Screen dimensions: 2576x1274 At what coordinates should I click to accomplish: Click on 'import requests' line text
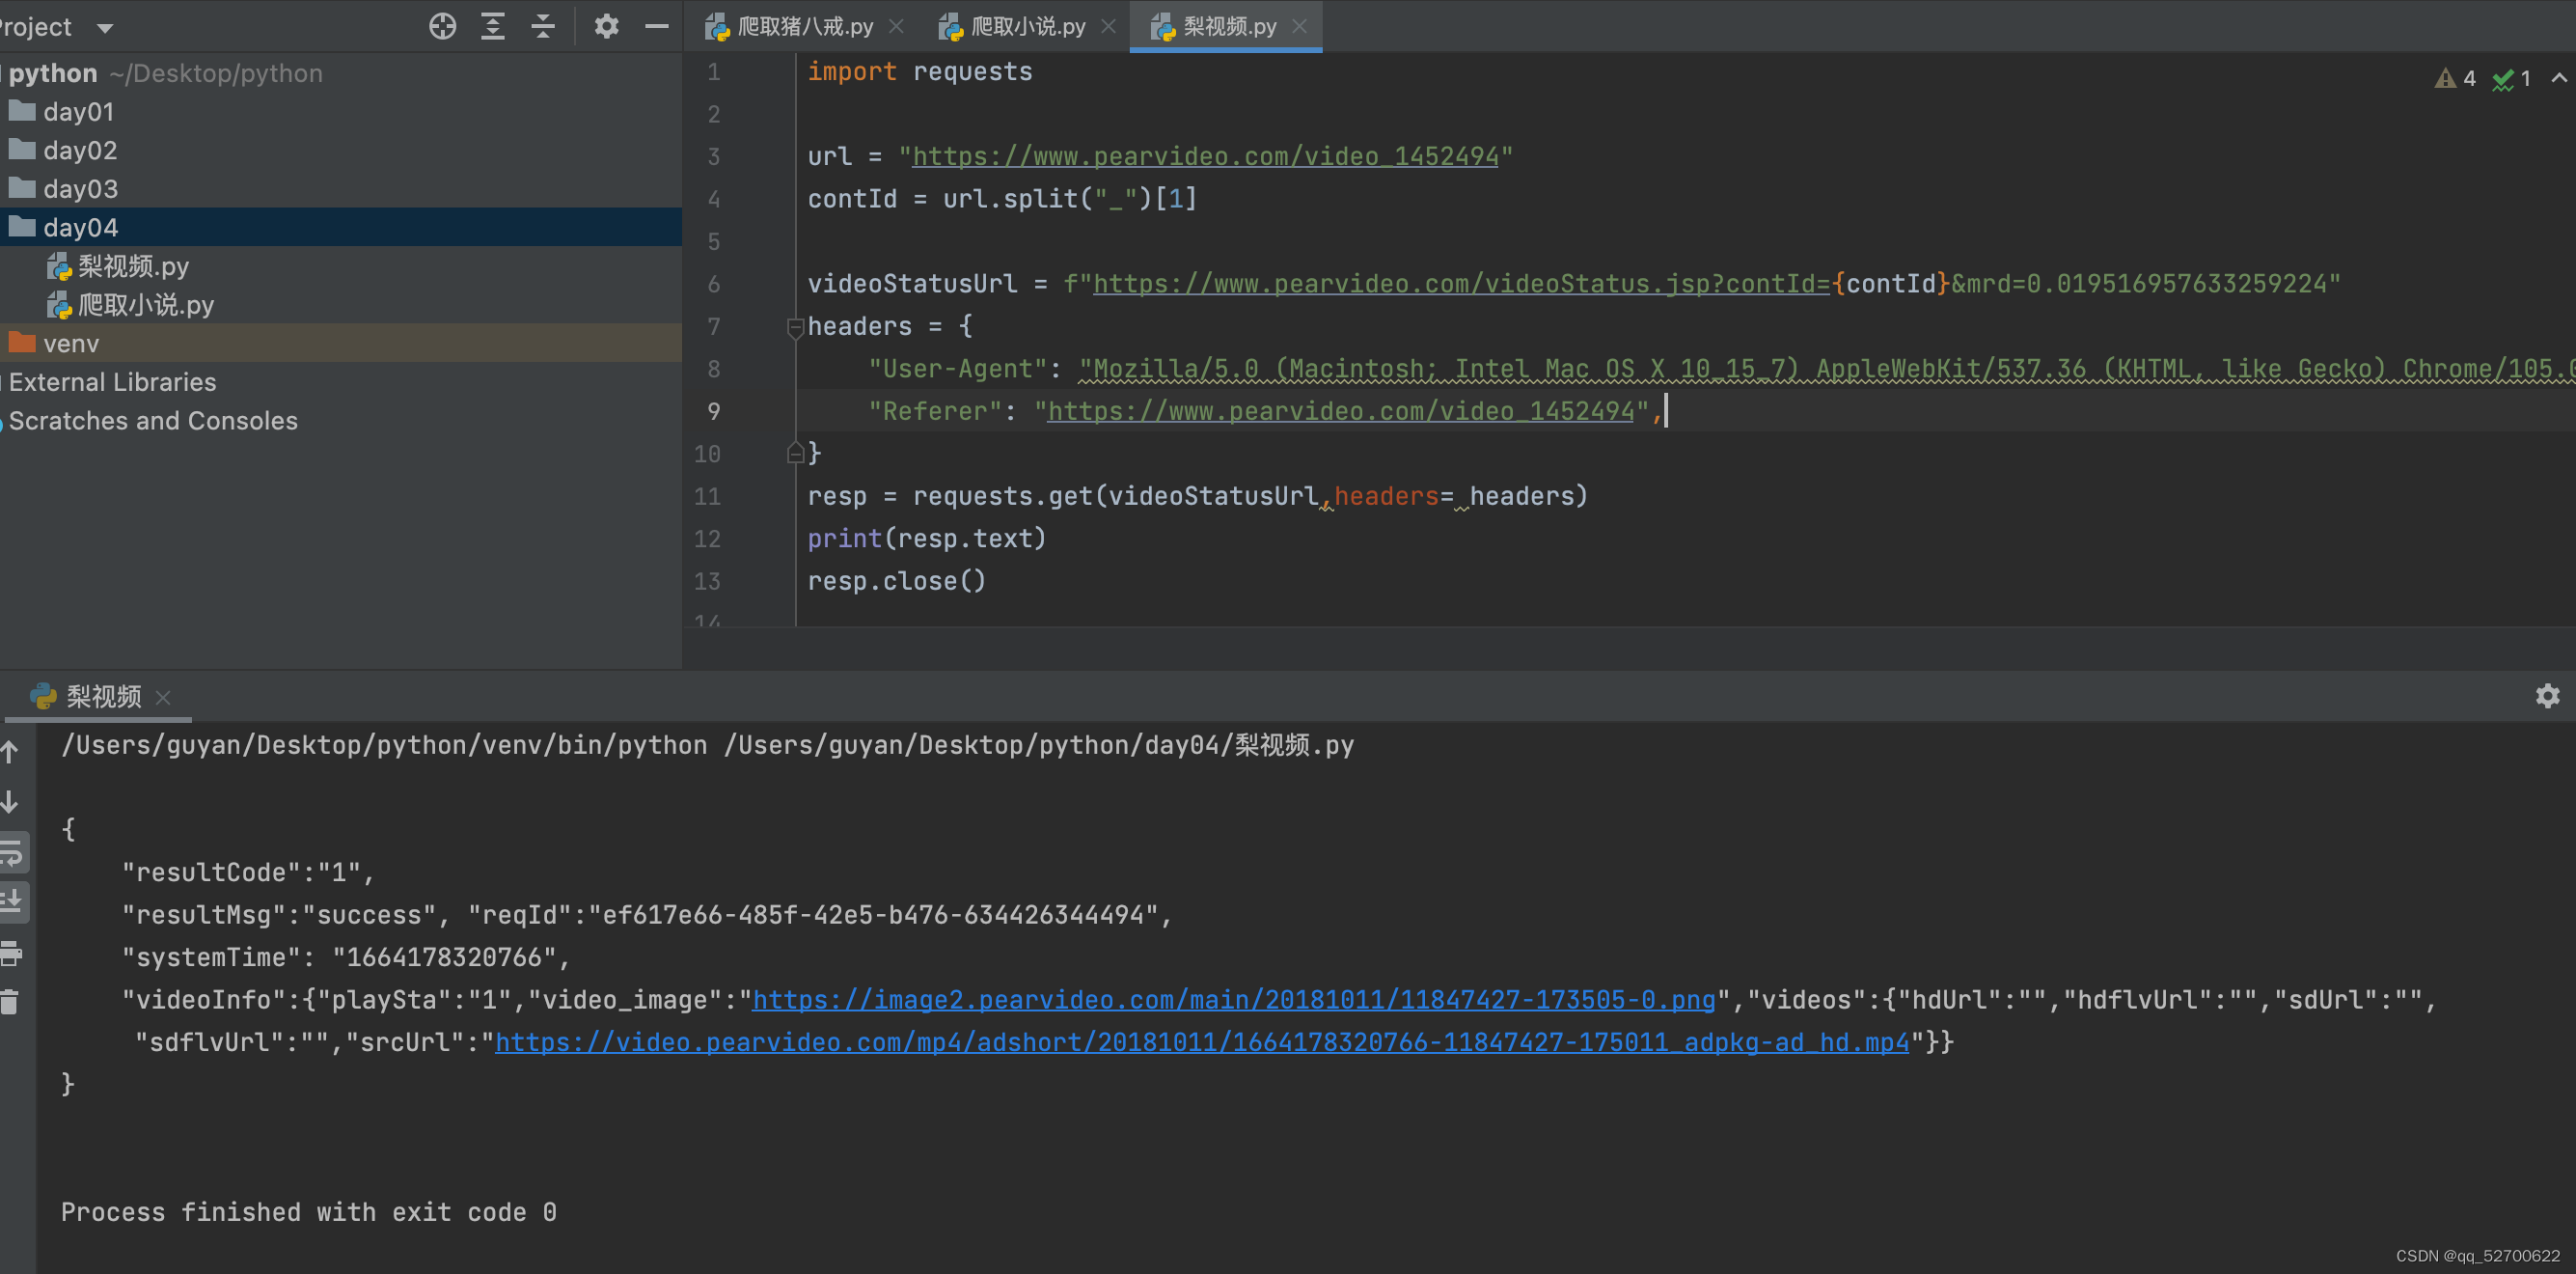[919, 72]
